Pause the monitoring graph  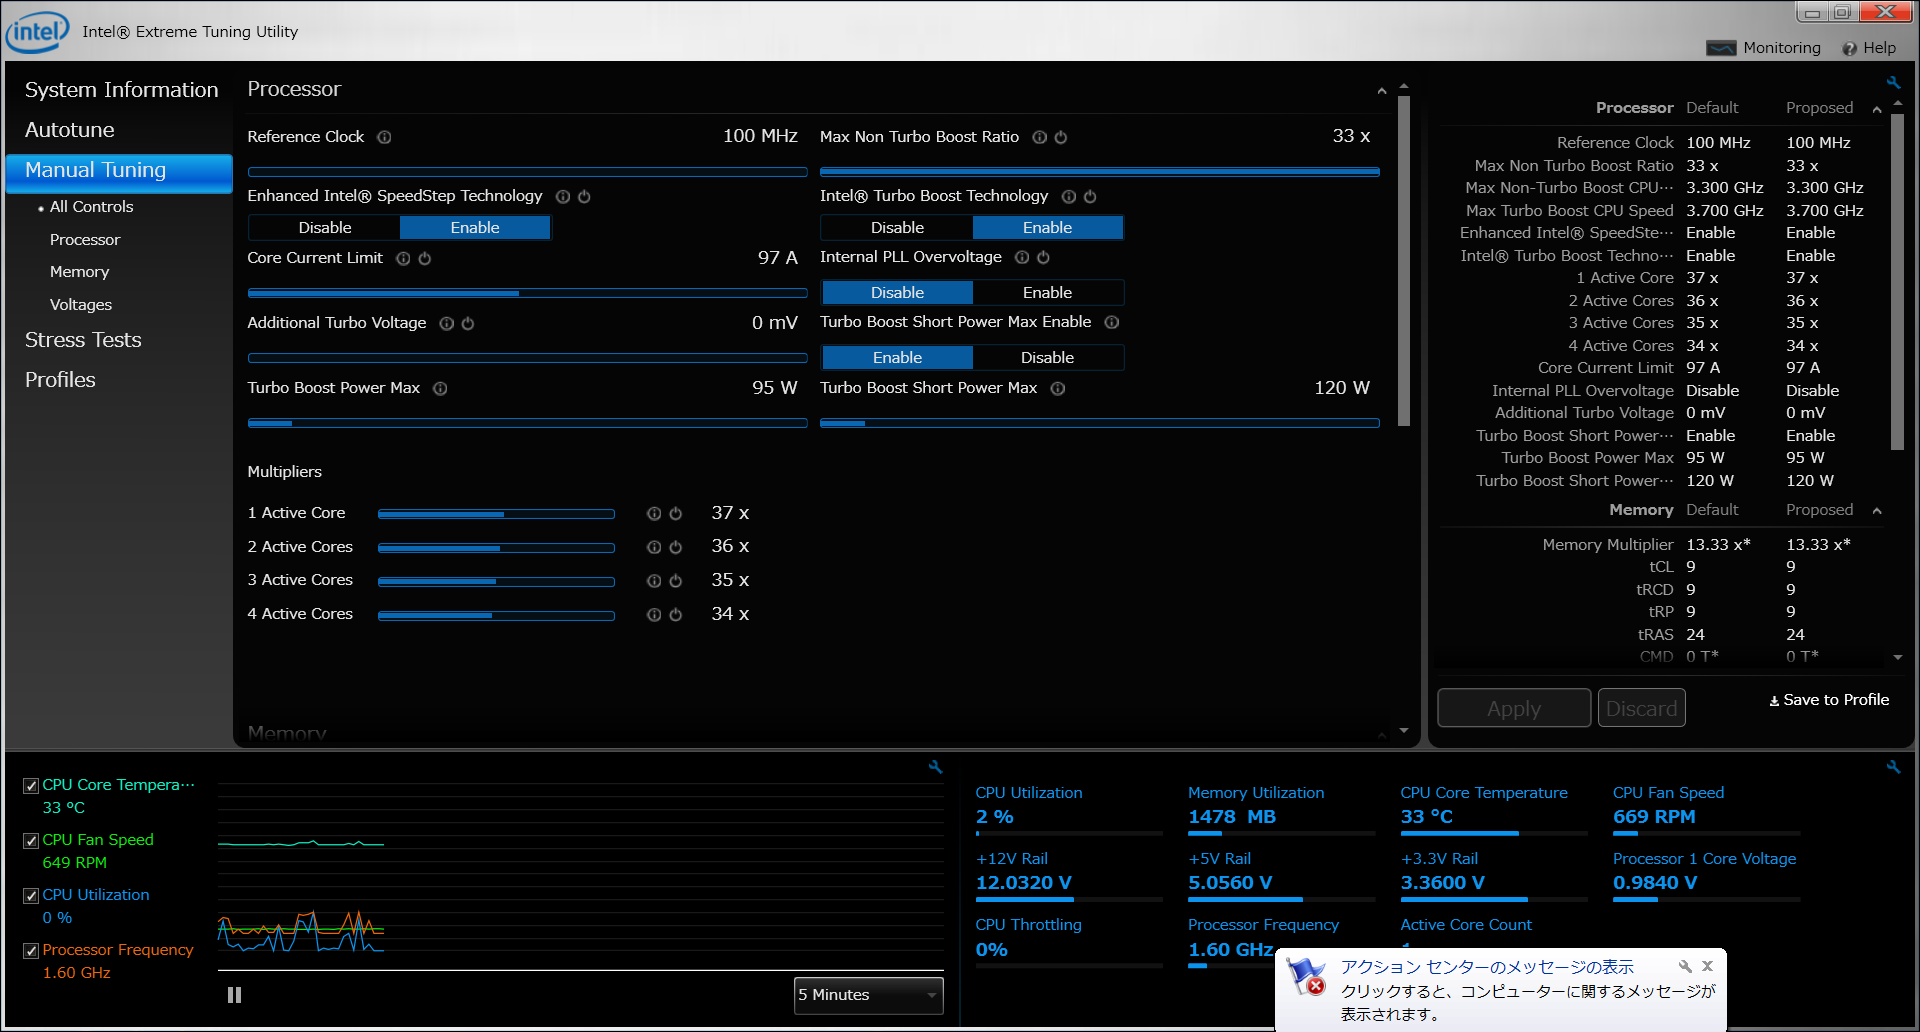pyautogui.click(x=234, y=995)
